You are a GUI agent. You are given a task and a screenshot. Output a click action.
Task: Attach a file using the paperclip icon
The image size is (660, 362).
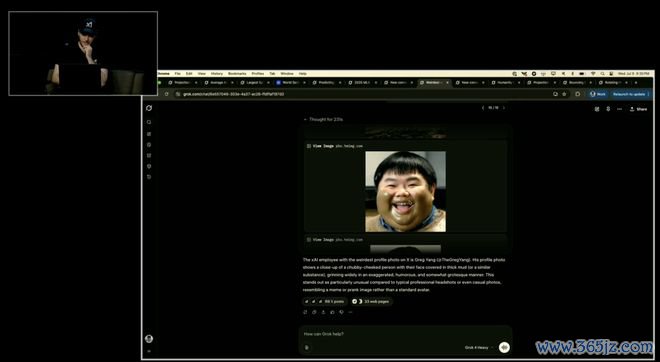point(307,347)
